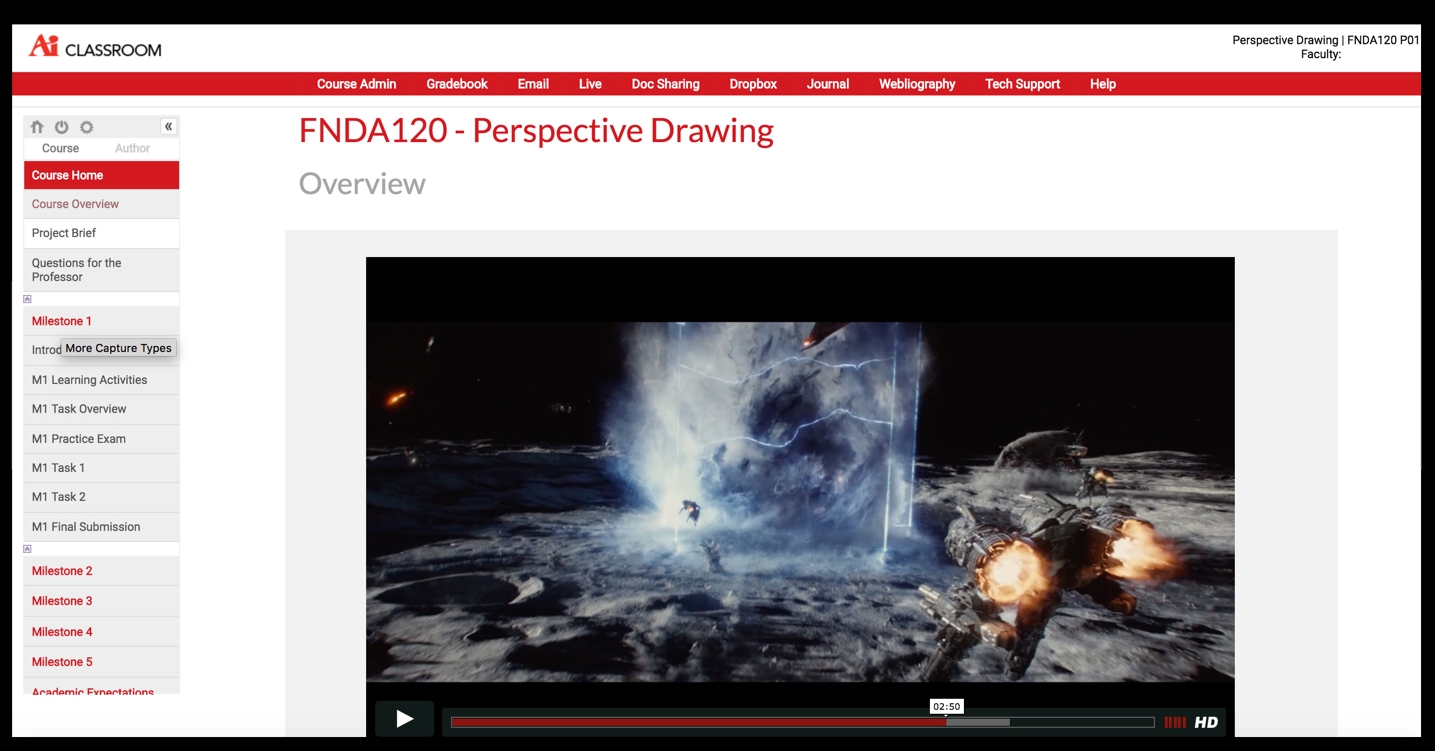Image resolution: width=1435 pixels, height=751 pixels.
Task: Open the Journal menu item
Action: click(828, 84)
